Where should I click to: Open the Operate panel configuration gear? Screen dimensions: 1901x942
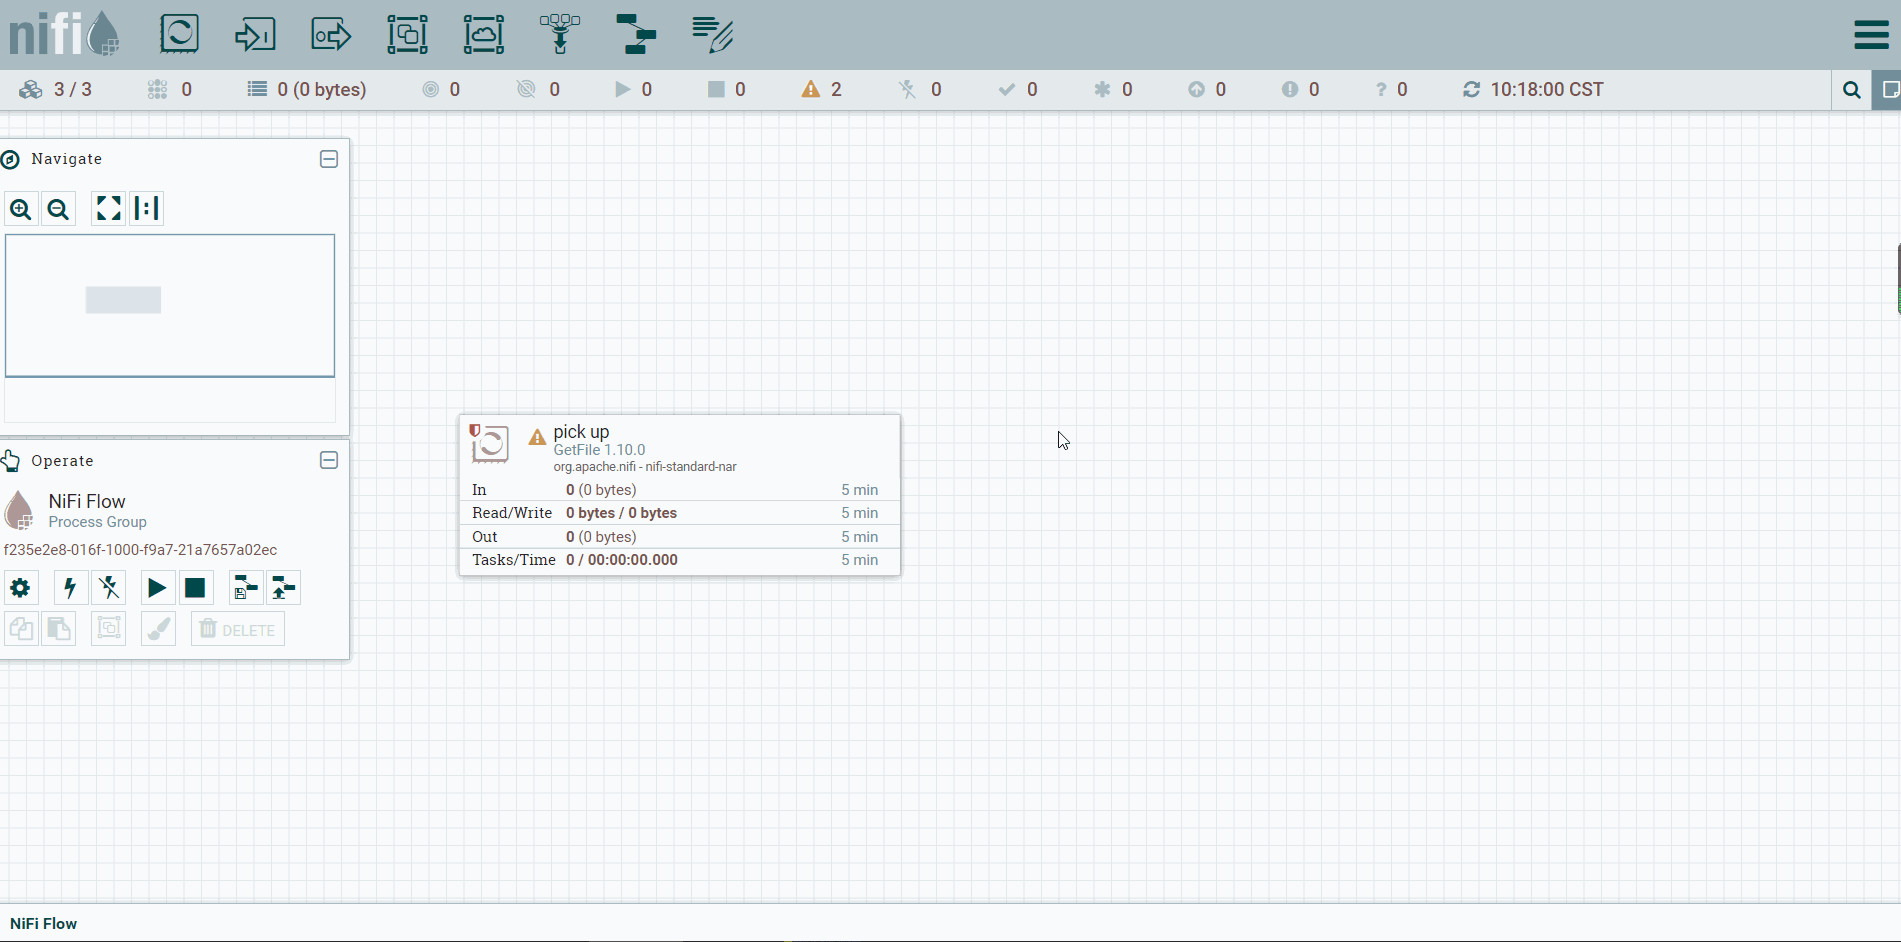(20, 588)
